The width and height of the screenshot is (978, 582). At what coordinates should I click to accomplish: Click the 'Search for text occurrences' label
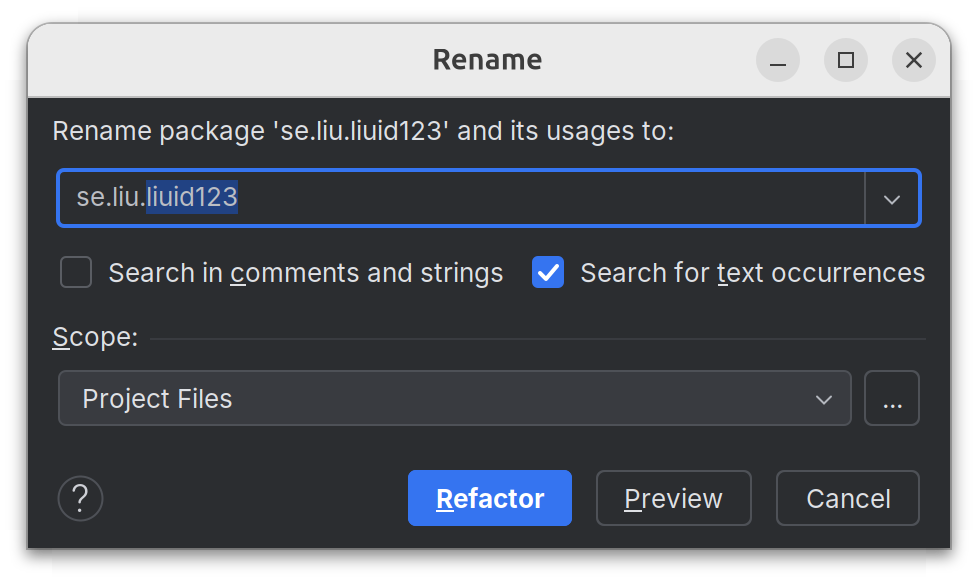coord(753,273)
